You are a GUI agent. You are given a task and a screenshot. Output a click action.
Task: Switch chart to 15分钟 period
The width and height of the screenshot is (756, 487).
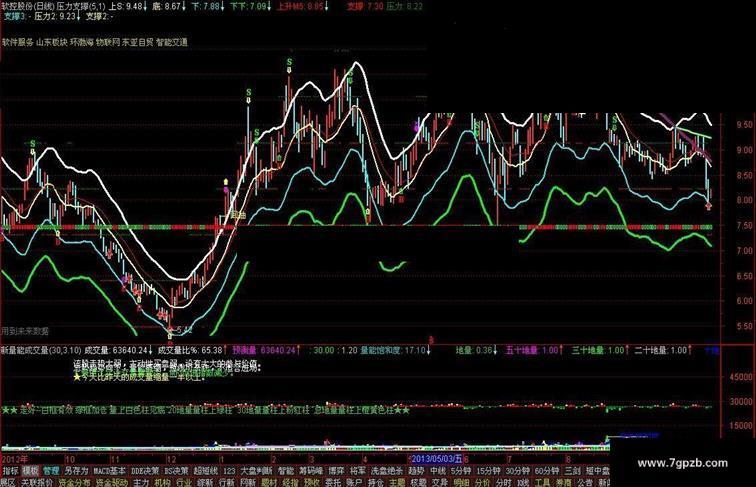488,471
